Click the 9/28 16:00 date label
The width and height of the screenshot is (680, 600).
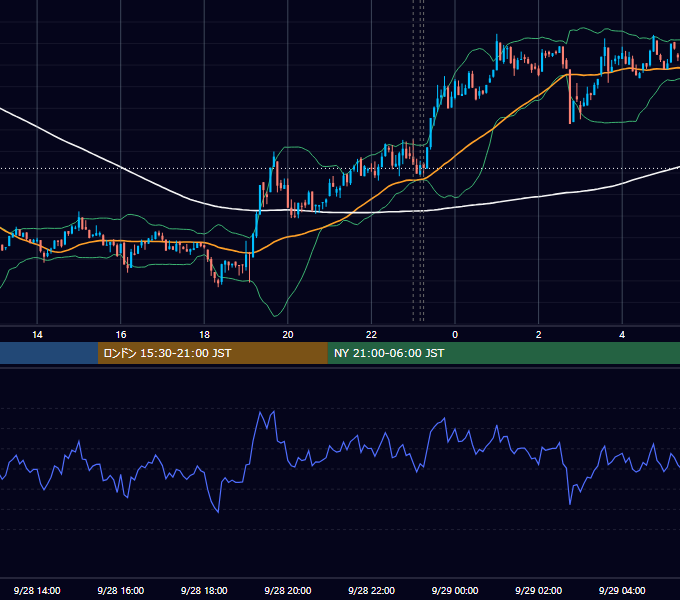[x=121, y=590]
